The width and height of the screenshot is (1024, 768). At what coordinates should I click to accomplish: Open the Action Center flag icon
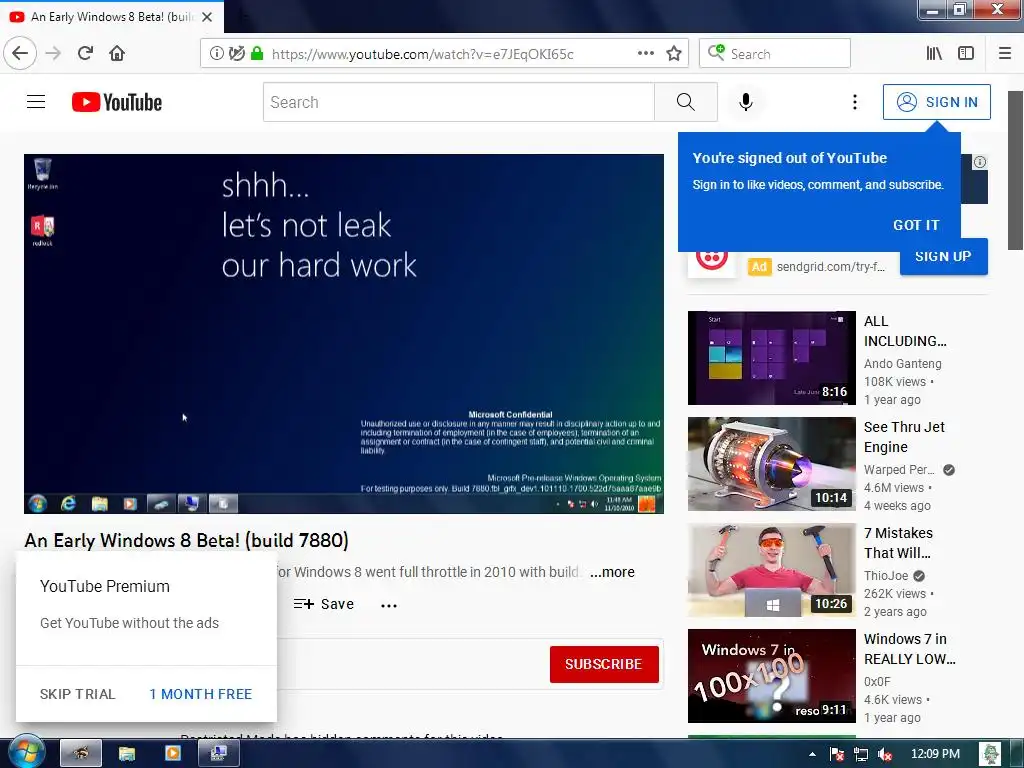tap(837, 754)
